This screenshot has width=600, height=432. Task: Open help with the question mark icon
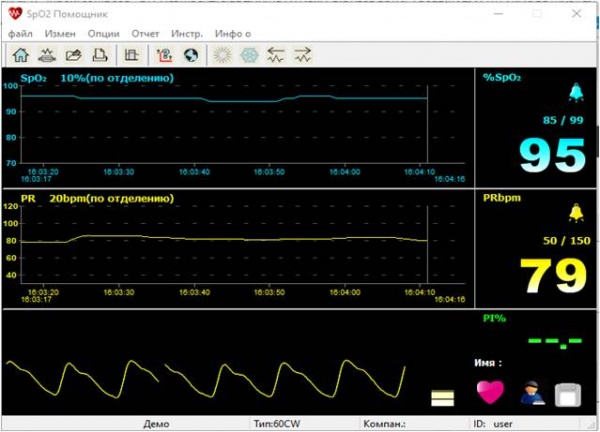tap(165, 55)
